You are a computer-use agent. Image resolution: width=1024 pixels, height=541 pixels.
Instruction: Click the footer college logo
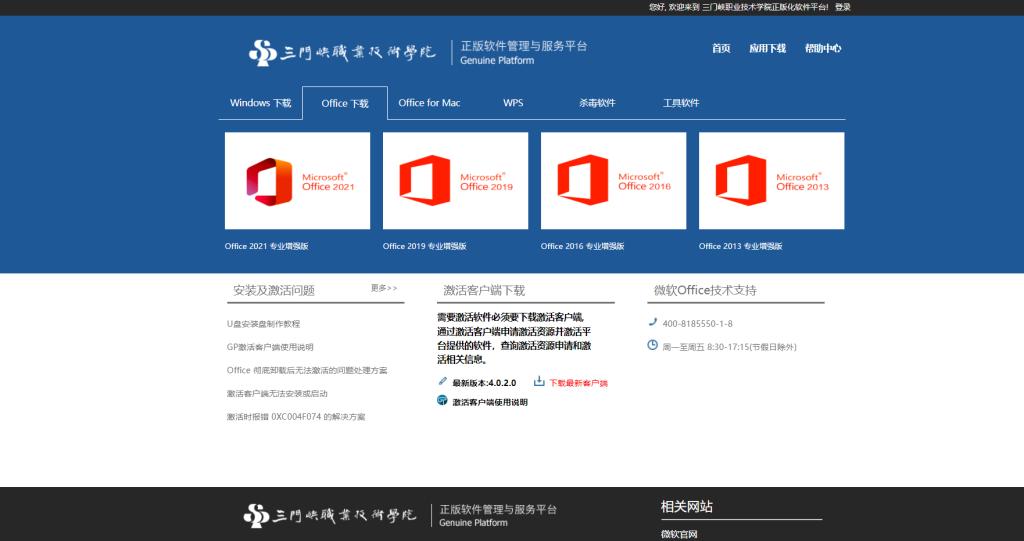pyautogui.click(x=330, y=515)
